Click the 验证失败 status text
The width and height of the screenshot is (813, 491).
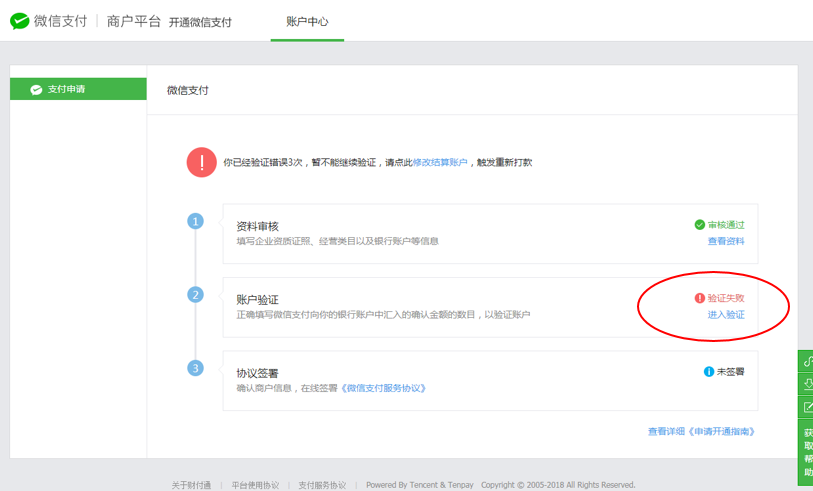726,298
